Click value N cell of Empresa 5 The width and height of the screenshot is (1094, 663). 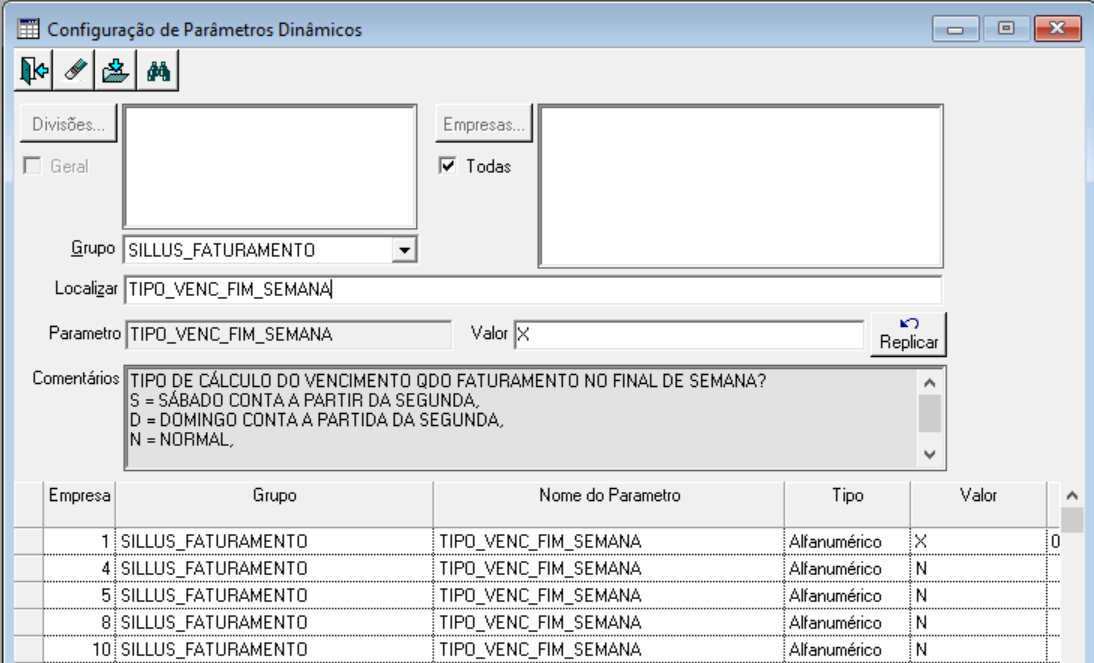tap(978, 595)
